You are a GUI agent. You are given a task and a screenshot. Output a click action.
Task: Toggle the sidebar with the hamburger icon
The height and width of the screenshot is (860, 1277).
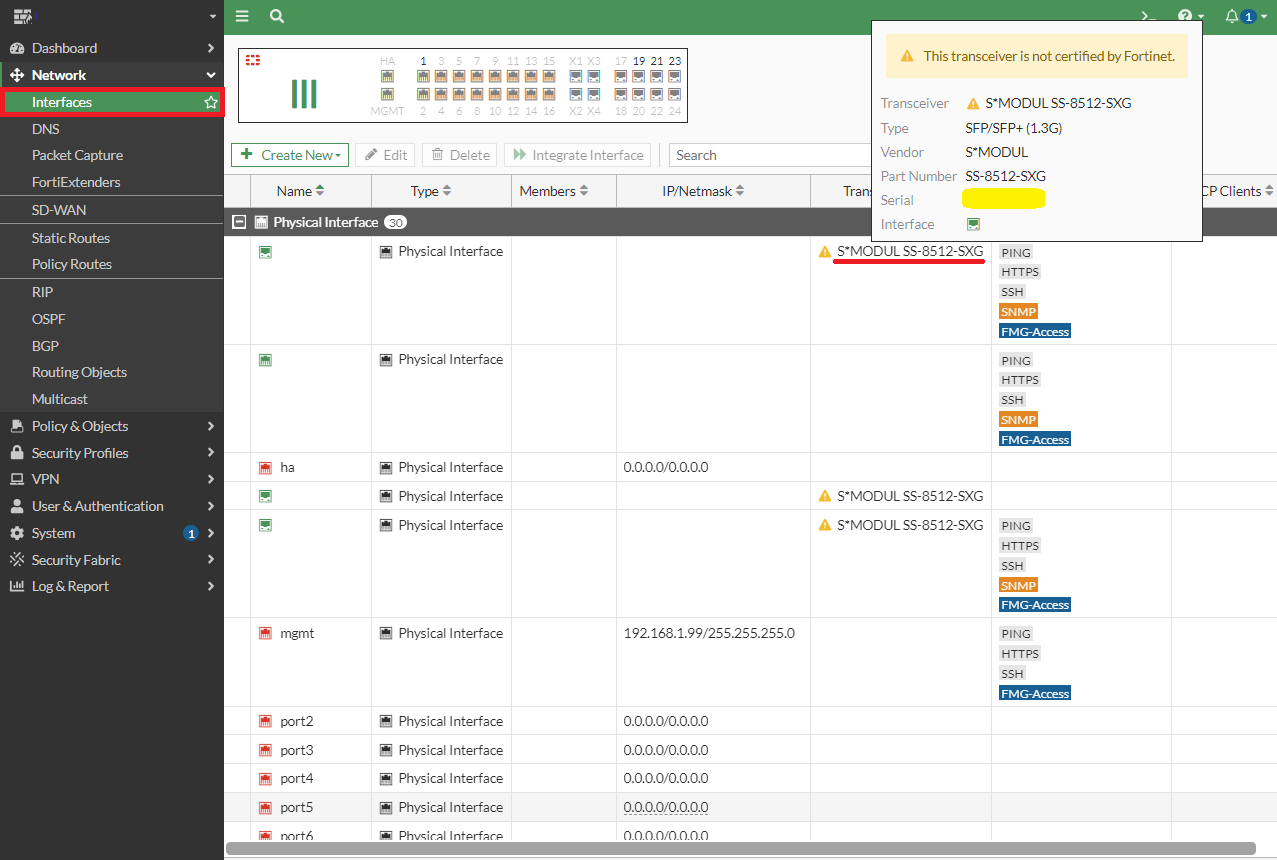(242, 16)
